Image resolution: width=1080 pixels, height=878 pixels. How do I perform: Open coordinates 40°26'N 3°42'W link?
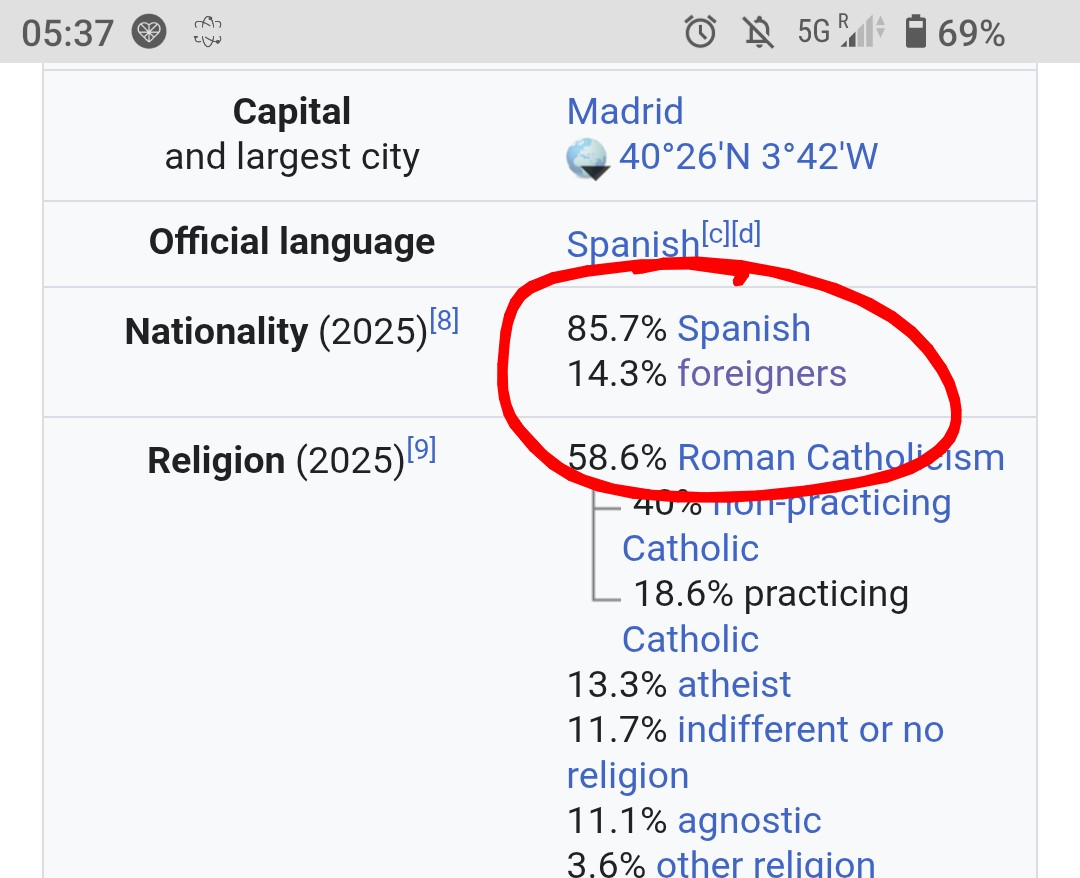tap(748, 156)
